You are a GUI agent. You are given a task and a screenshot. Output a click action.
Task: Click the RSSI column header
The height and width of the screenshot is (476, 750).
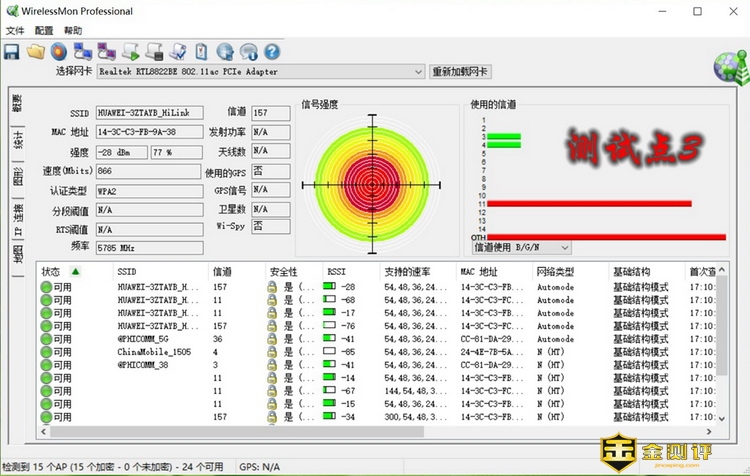click(x=336, y=271)
